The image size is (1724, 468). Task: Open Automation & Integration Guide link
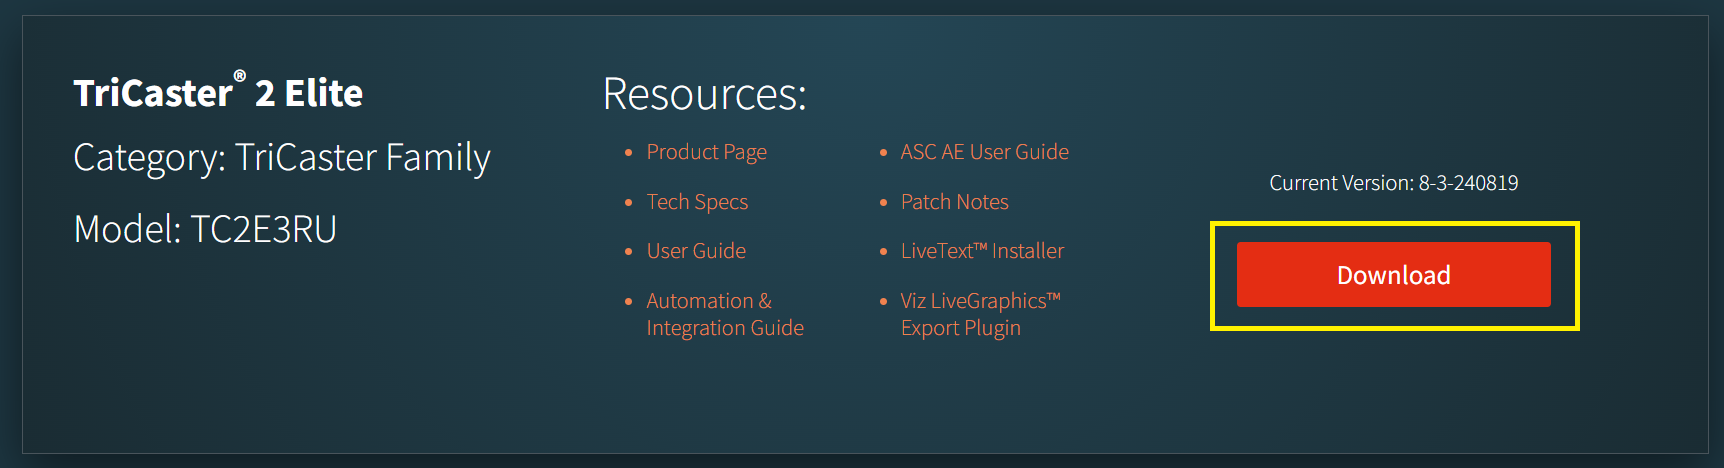(725, 314)
